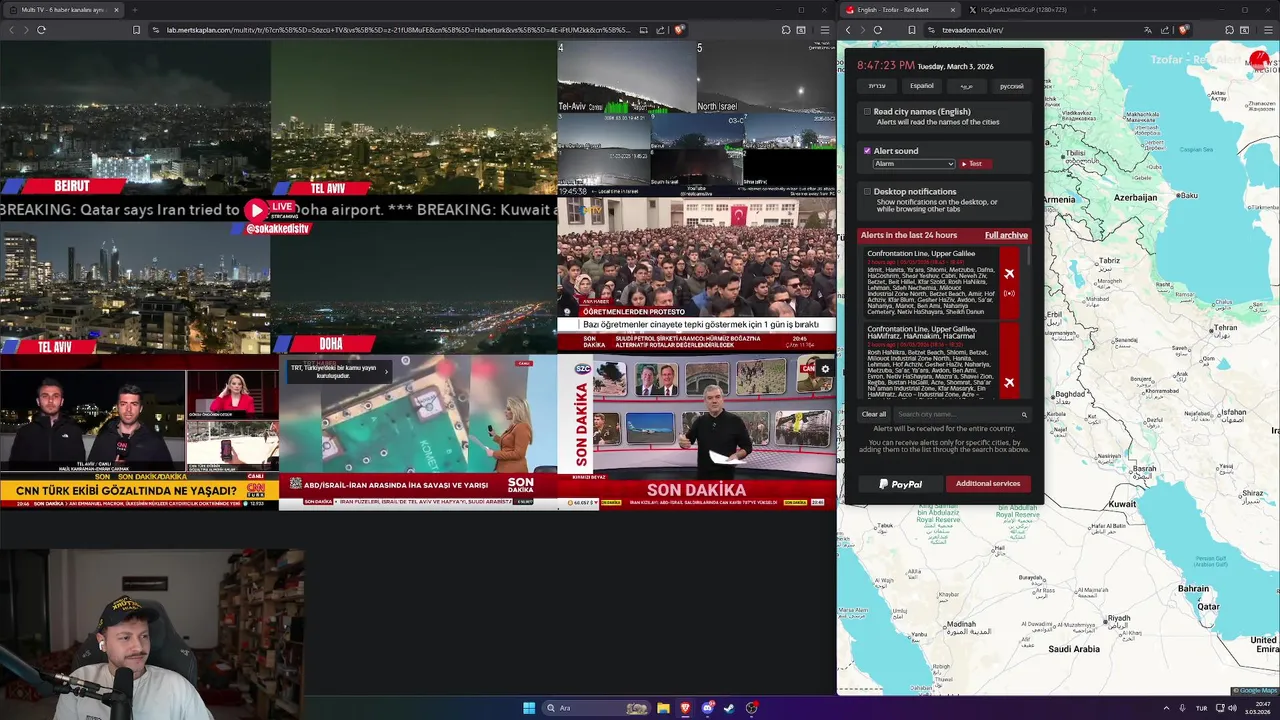Go back in Tzofar browser window
Viewport: 1280px width, 720px height.
coord(848,30)
